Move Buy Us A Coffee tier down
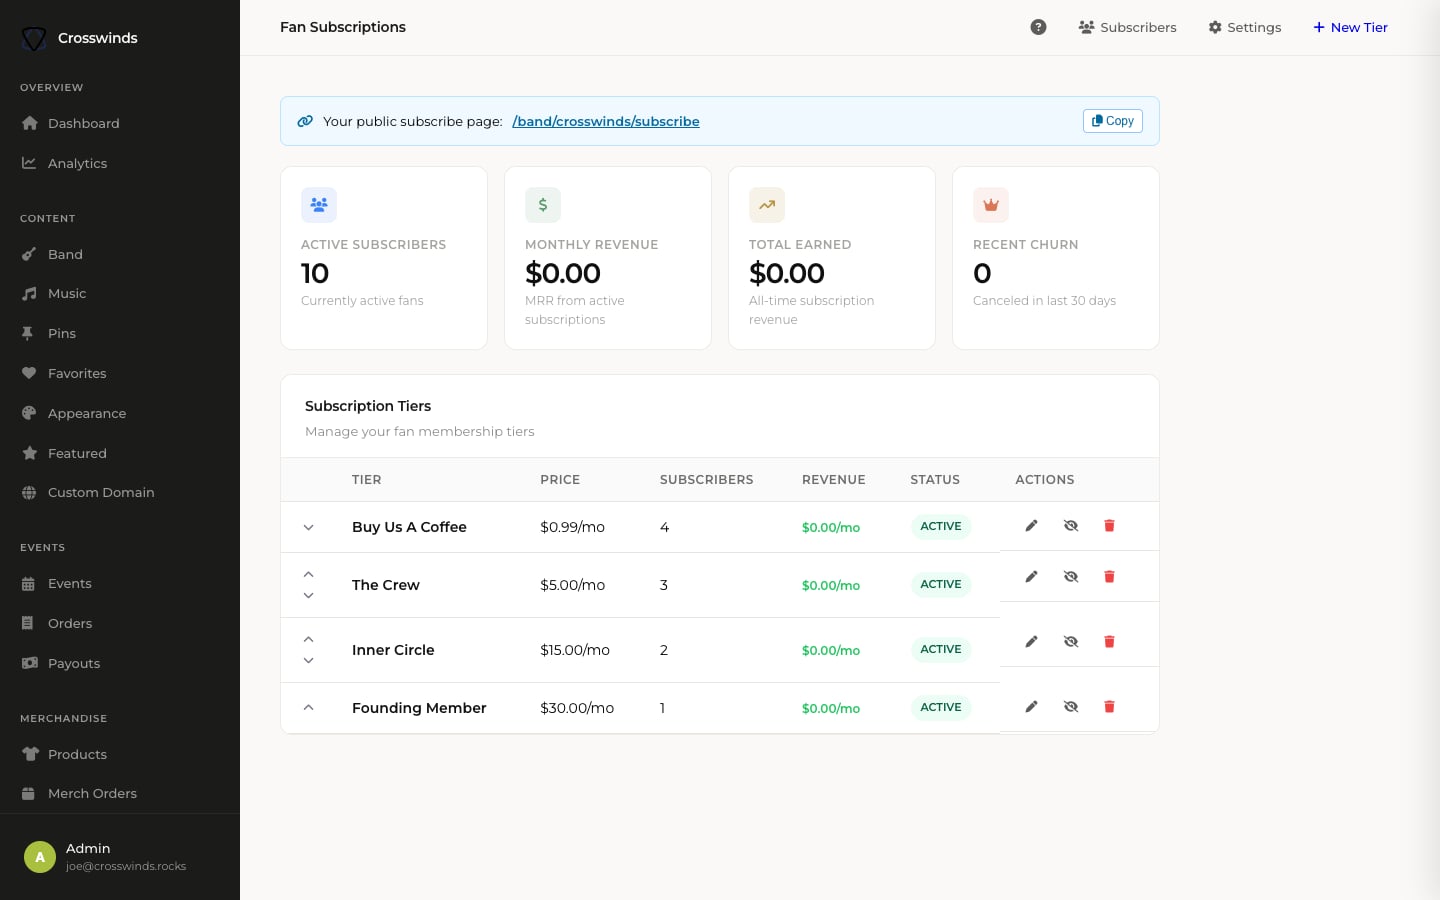Image resolution: width=1440 pixels, height=900 pixels. point(309,528)
